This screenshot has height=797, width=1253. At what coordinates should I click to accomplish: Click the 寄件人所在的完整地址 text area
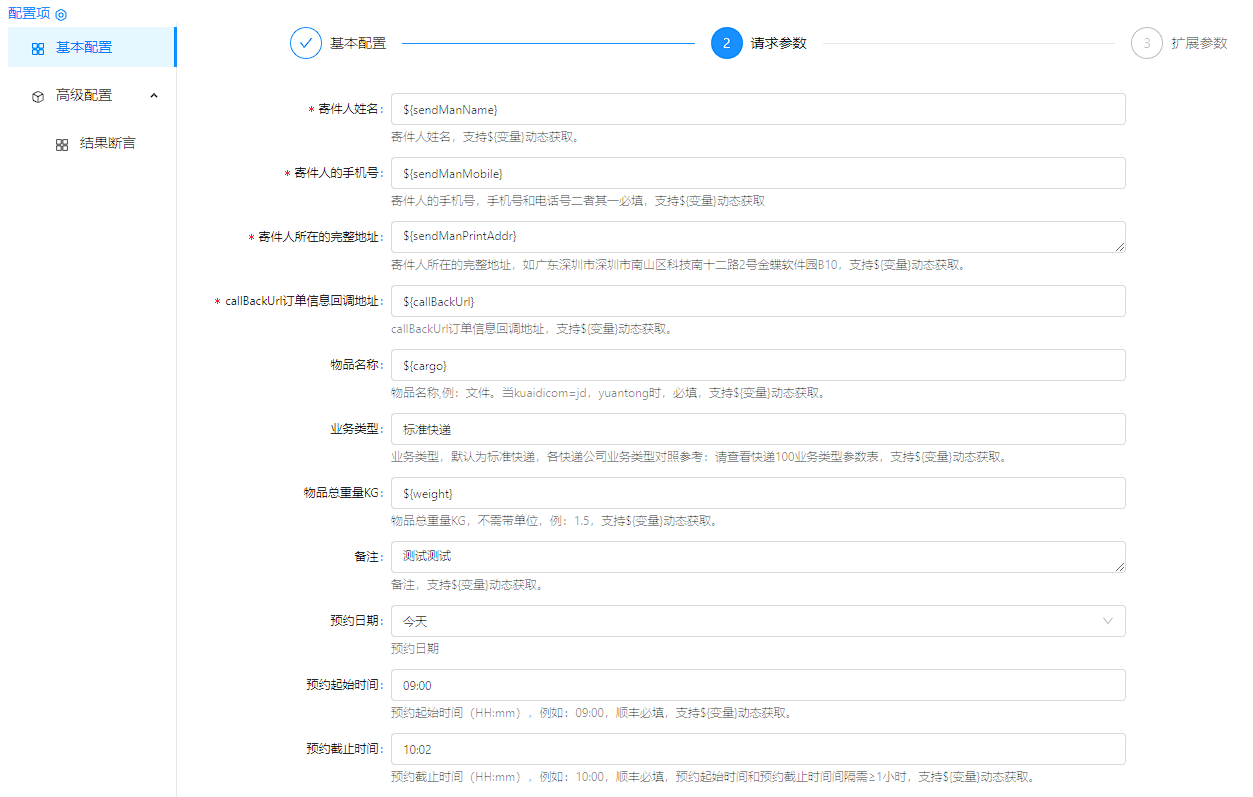pyautogui.click(x=757, y=237)
